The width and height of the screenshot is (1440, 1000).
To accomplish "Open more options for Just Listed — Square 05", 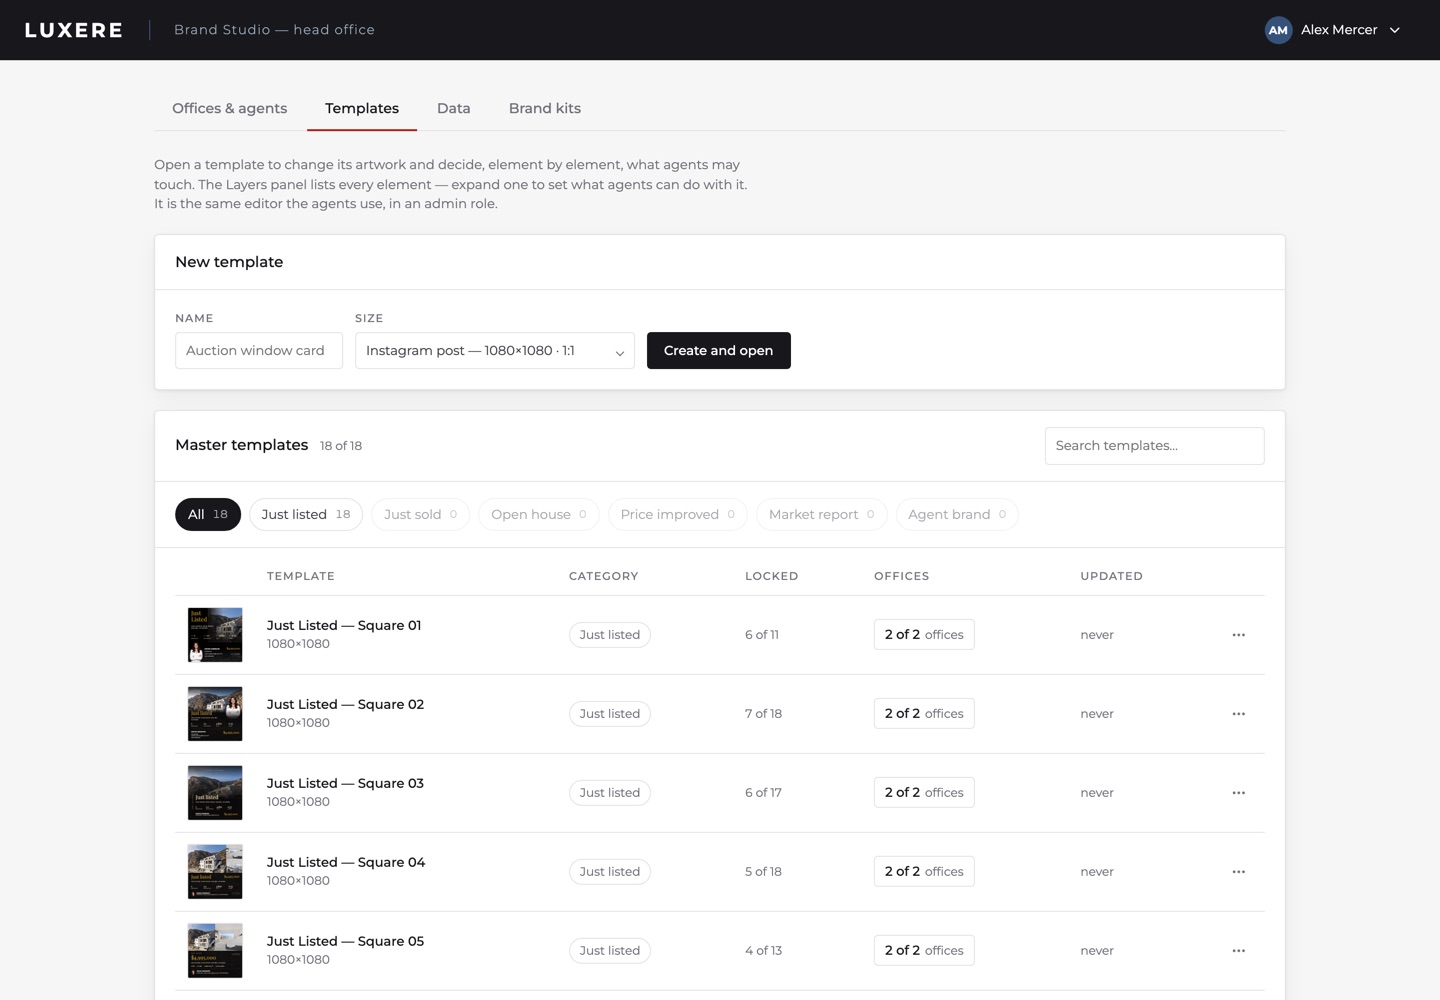I will pyautogui.click(x=1238, y=951).
